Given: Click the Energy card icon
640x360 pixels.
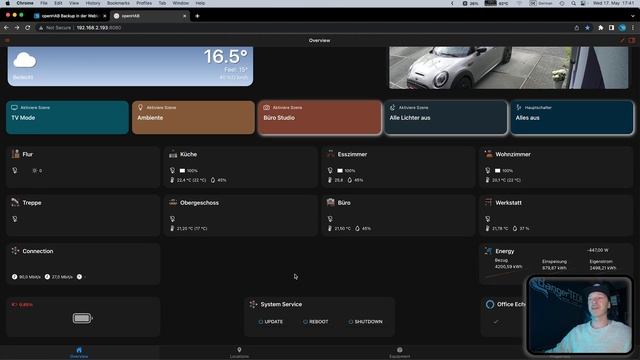Looking at the screenshot, I should 488,251.
